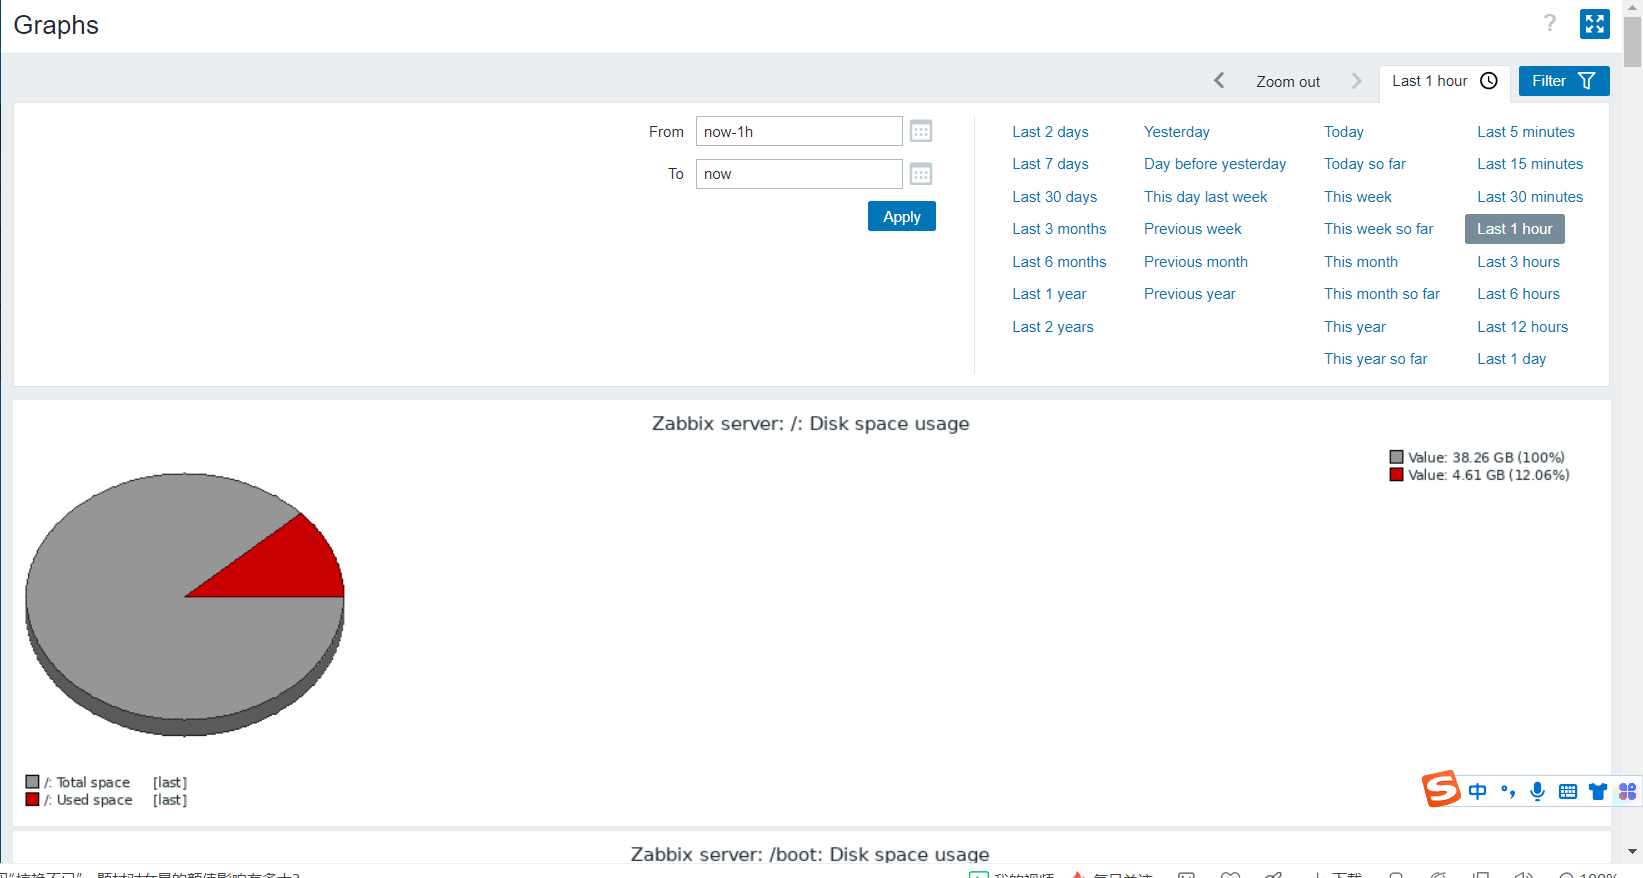Select Last 6 months range
1643x878 pixels.
[1059, 262]
